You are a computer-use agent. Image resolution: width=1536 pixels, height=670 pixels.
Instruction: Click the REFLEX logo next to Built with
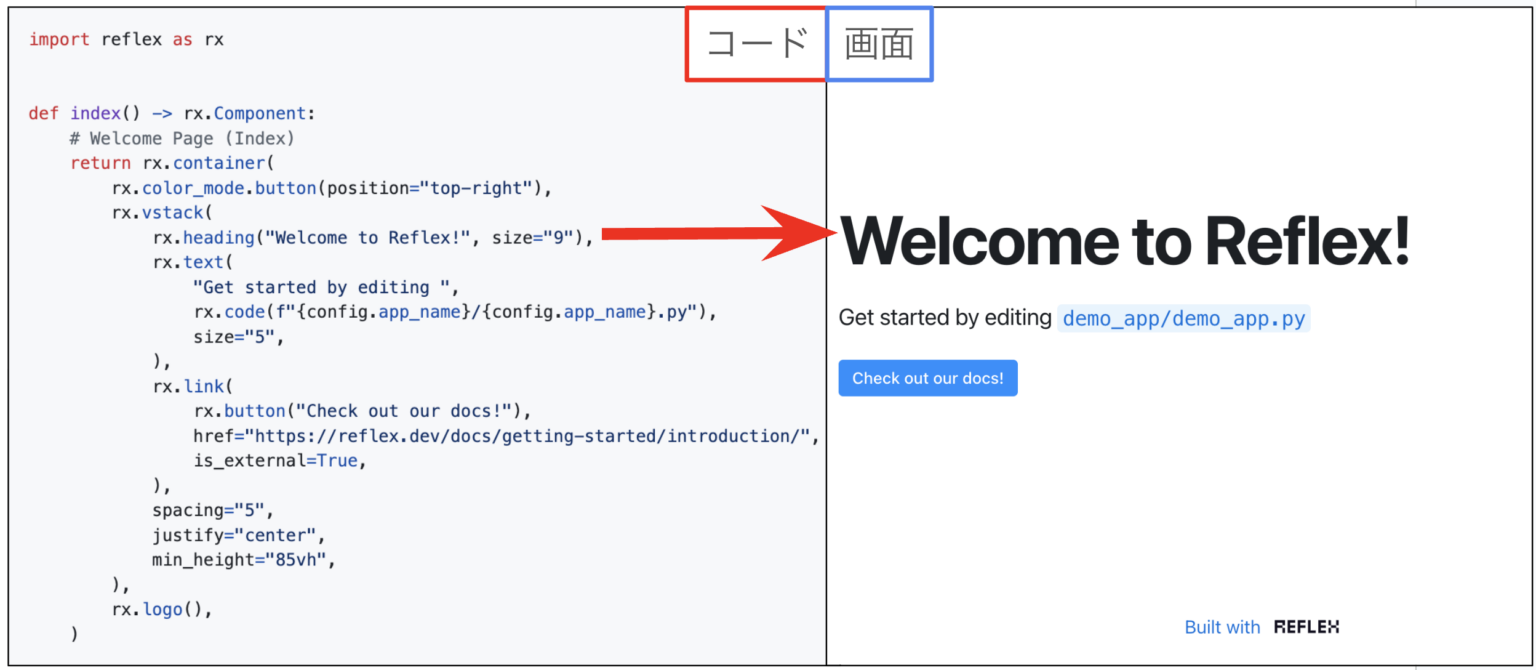click(1306, 627)
